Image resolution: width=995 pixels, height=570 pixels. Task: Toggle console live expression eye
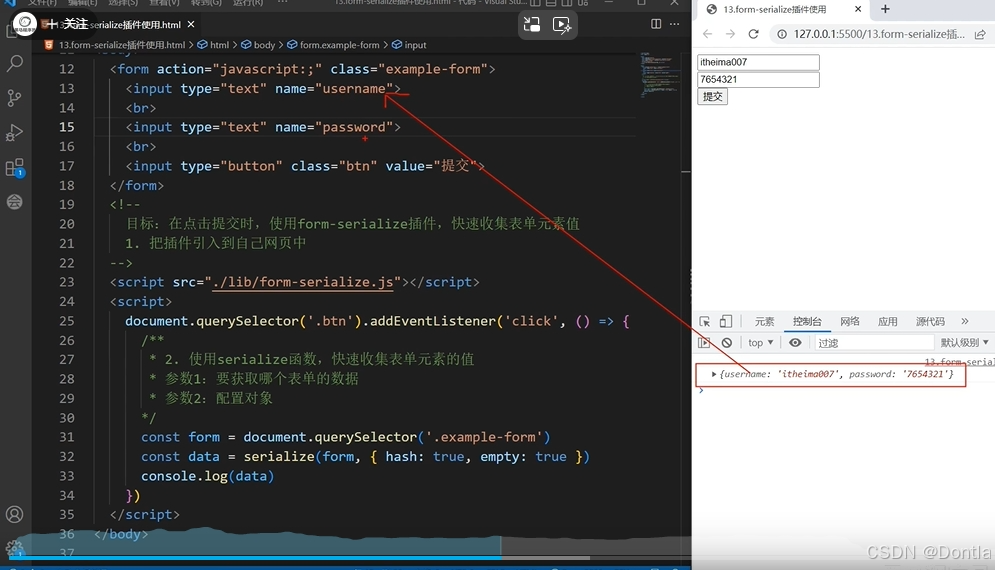tap(795, 343)
